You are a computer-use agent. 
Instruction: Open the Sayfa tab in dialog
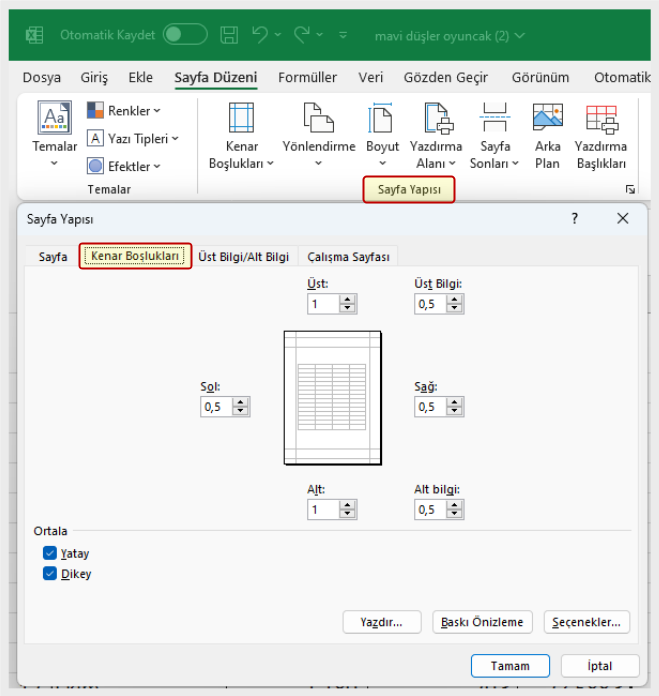tap(53, 257)
